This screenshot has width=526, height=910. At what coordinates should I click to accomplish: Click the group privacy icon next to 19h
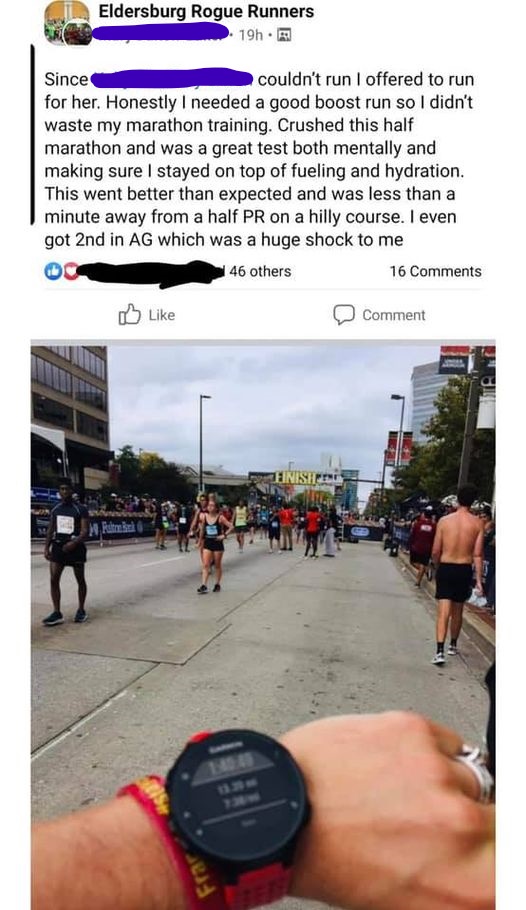point(284,35)
